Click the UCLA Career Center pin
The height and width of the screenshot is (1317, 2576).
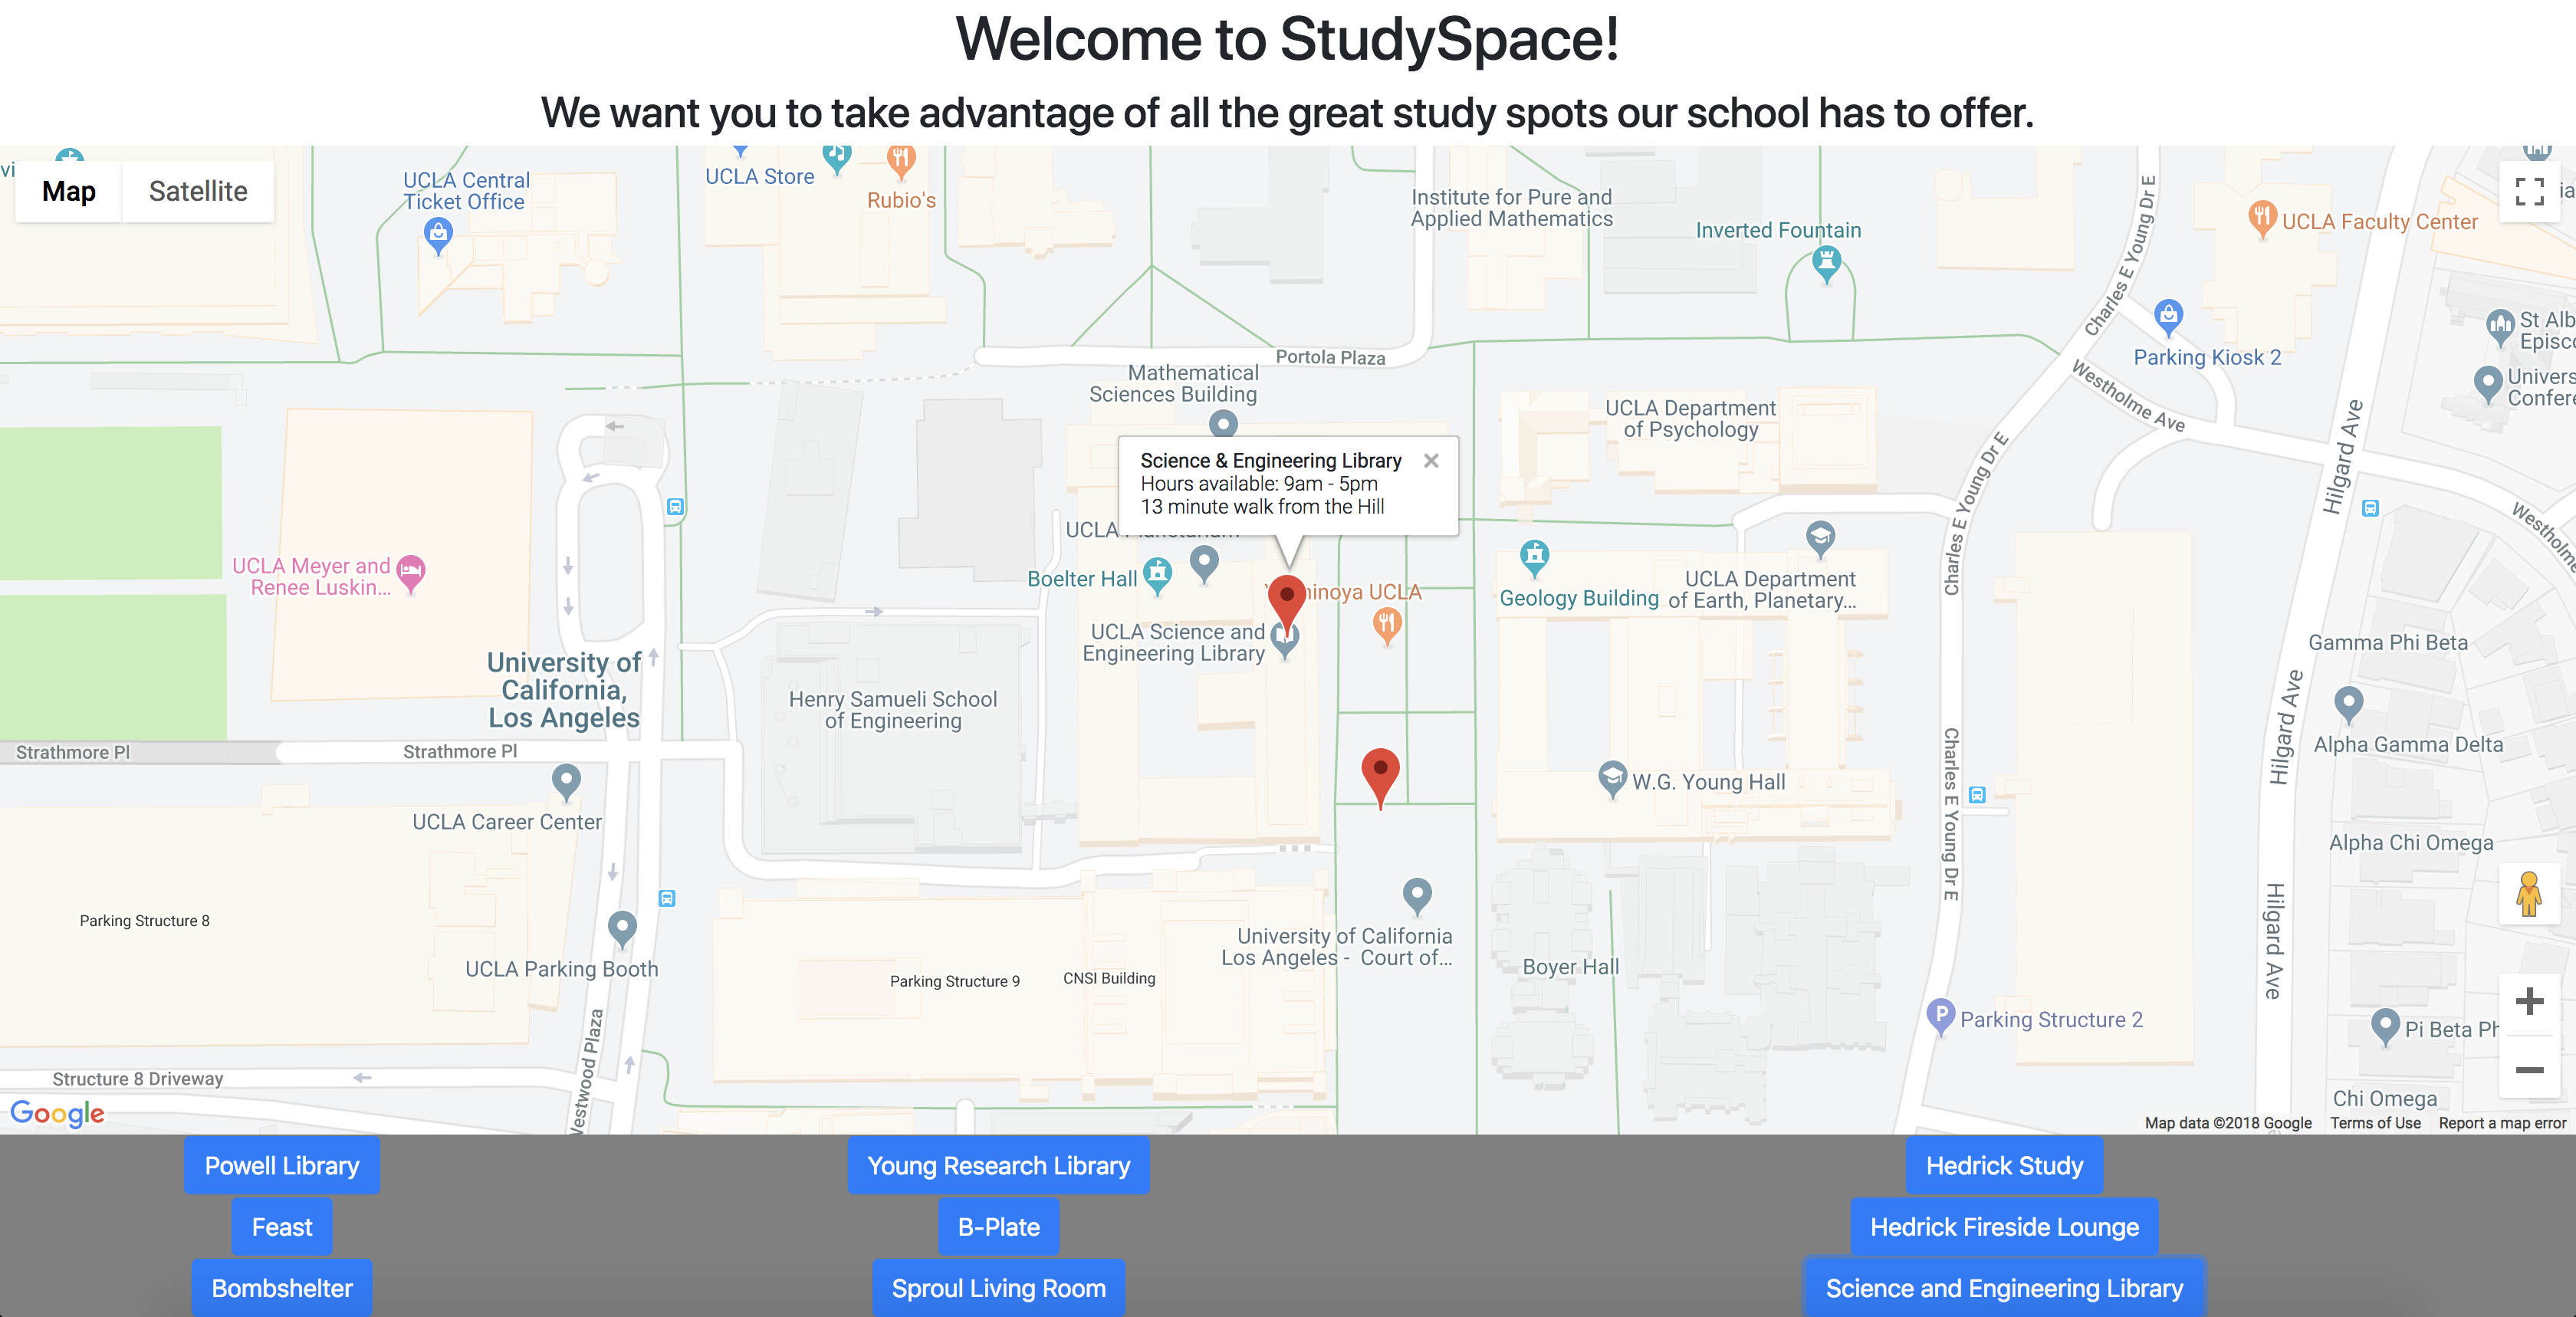[x=566, y=782]
